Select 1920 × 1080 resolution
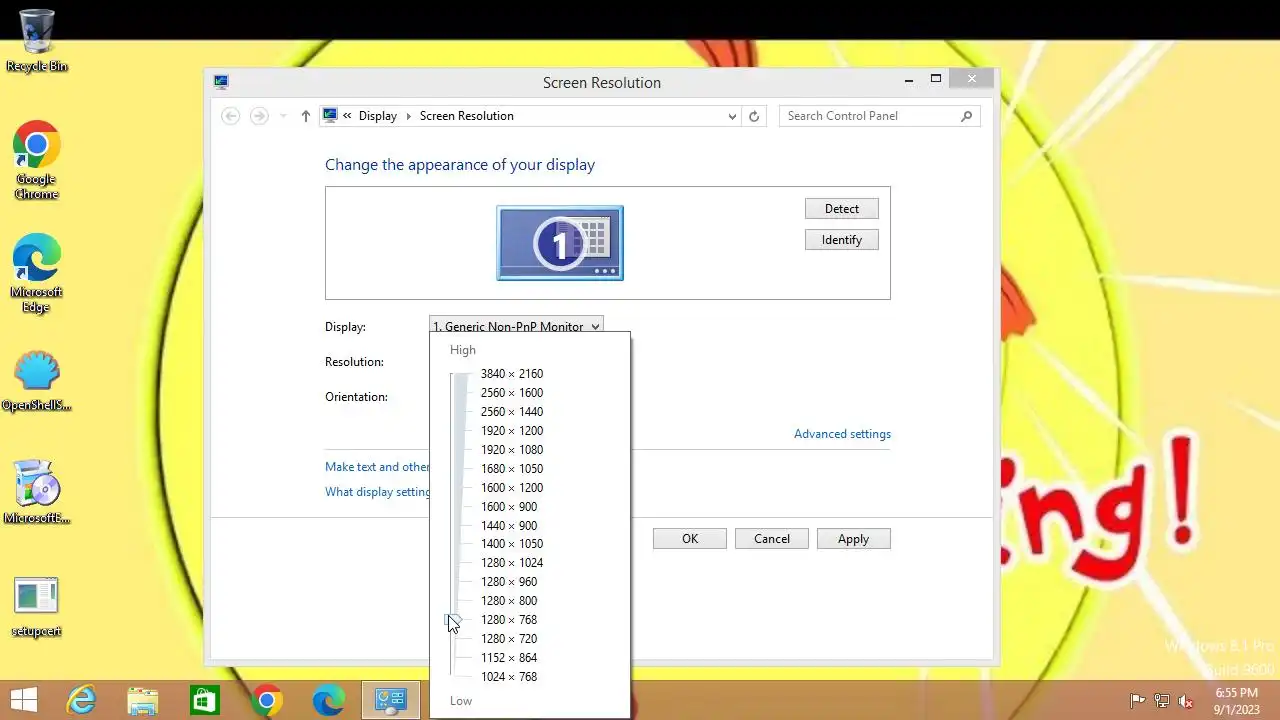 click(x=512, y=450)
